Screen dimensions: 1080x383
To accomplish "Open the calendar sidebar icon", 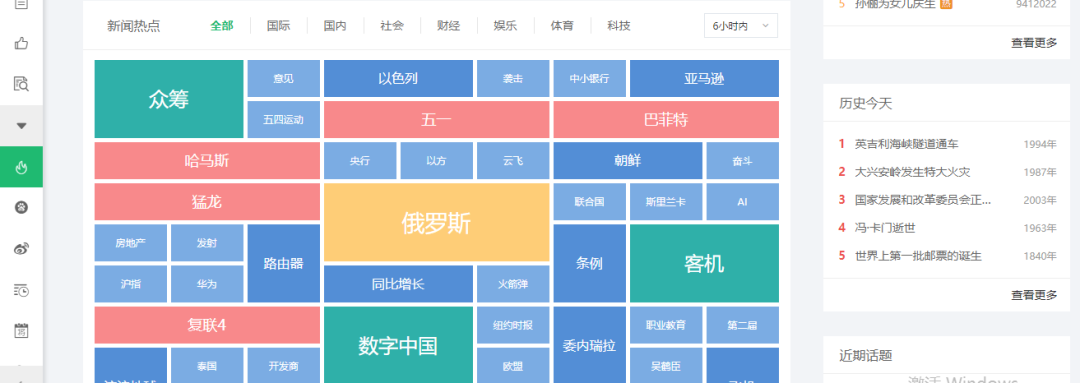I will (21, 331).
